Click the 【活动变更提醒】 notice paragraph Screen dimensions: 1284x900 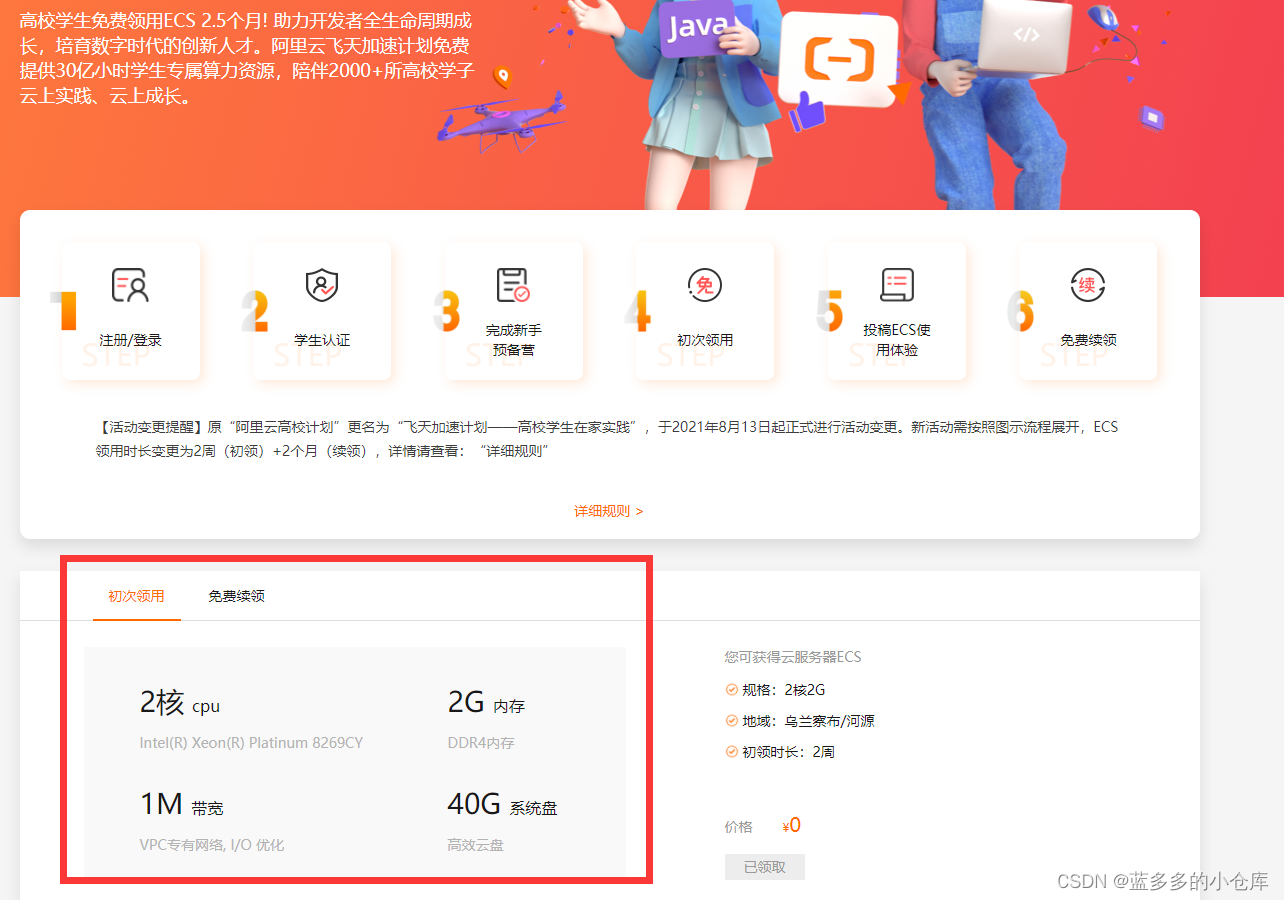tap(607, 439)
